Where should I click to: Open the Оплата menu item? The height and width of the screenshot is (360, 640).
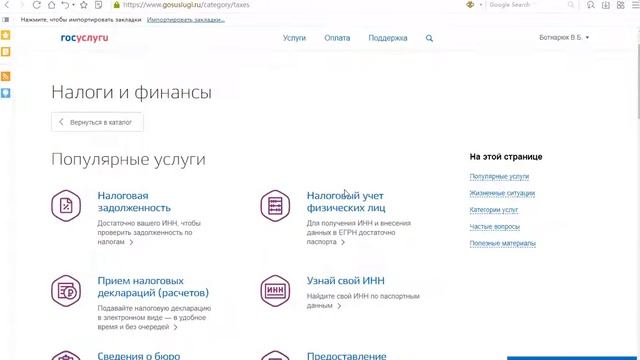point(337,38)
